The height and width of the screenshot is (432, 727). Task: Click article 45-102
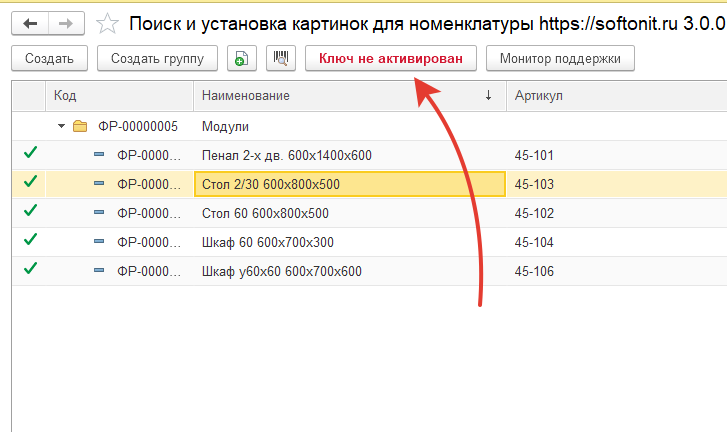[x=534, y=213]
